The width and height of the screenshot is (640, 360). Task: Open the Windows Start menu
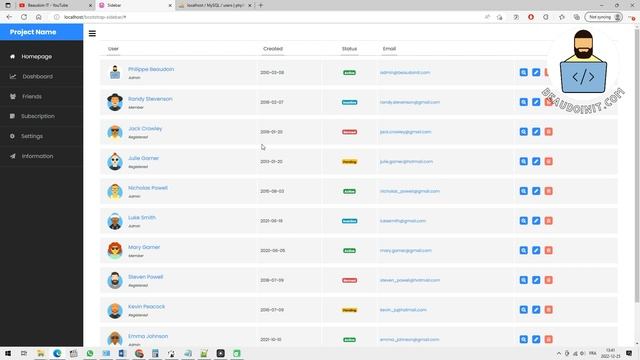[8, 353]
